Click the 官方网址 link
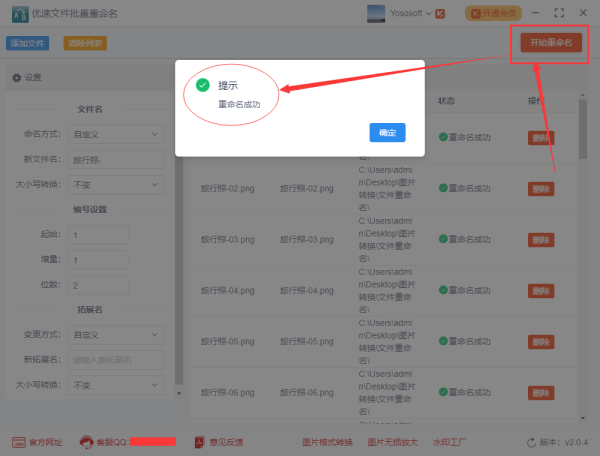The height and width of the screenshot is (456, 600). click(46, 443)
